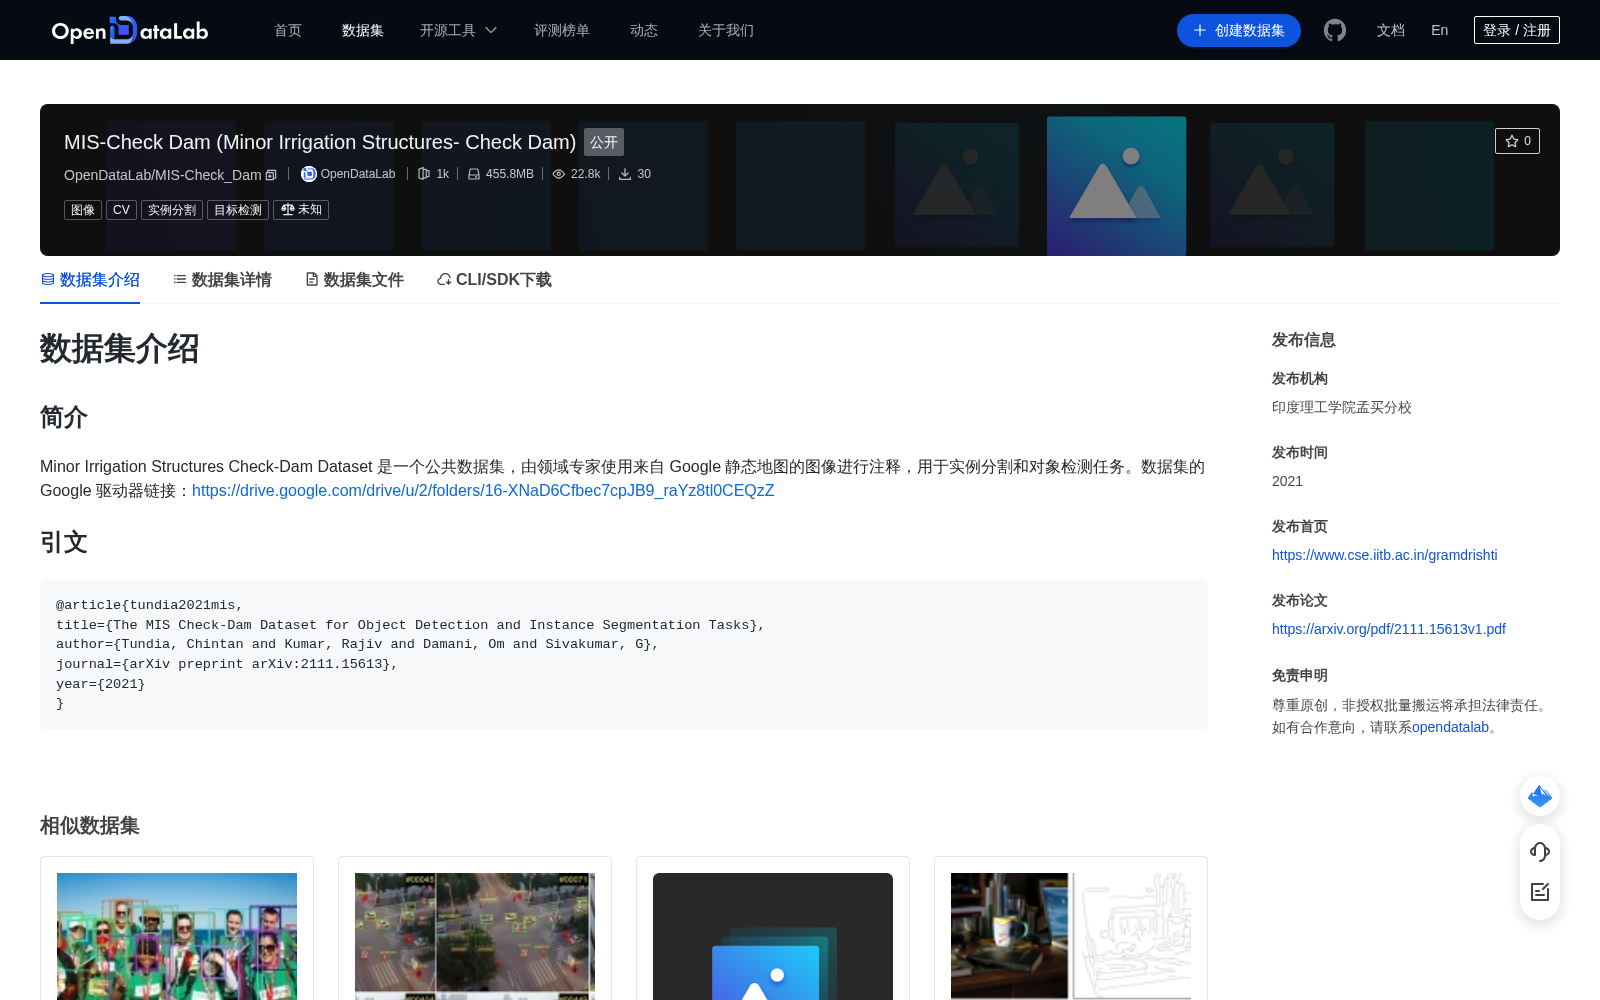The height and width of the screenshot is (1000, 1600).
Task: Open the similar dataset with aerial traffic
Action: 475,928
